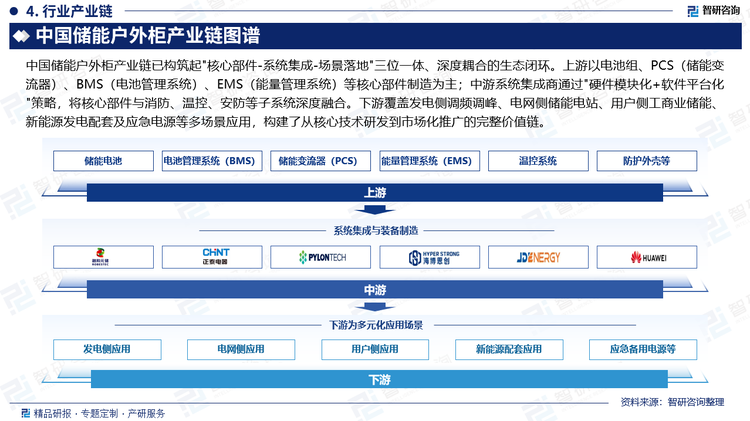This screenshot has height=421, width=750.
Task: Click the 智研咨询 logo at top right
Action: click(x=713, y=11)
